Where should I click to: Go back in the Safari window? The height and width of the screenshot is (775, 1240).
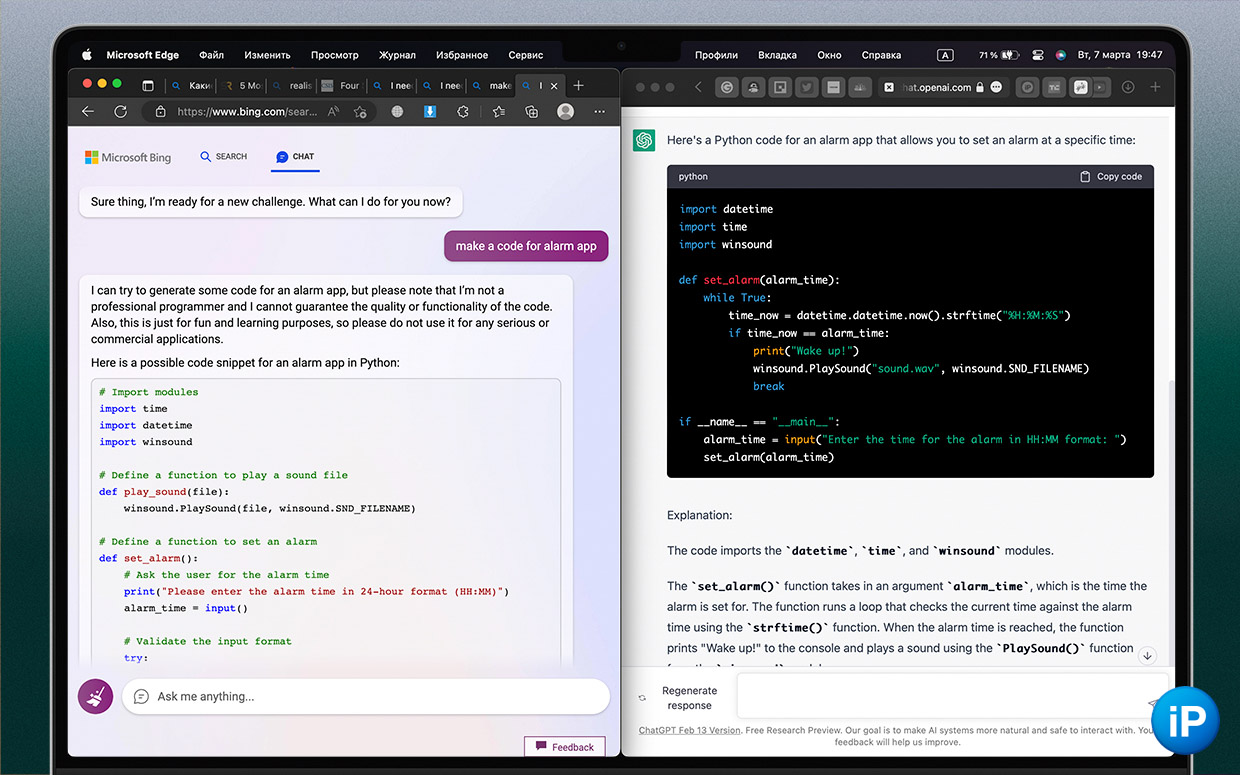click(698, 87)
